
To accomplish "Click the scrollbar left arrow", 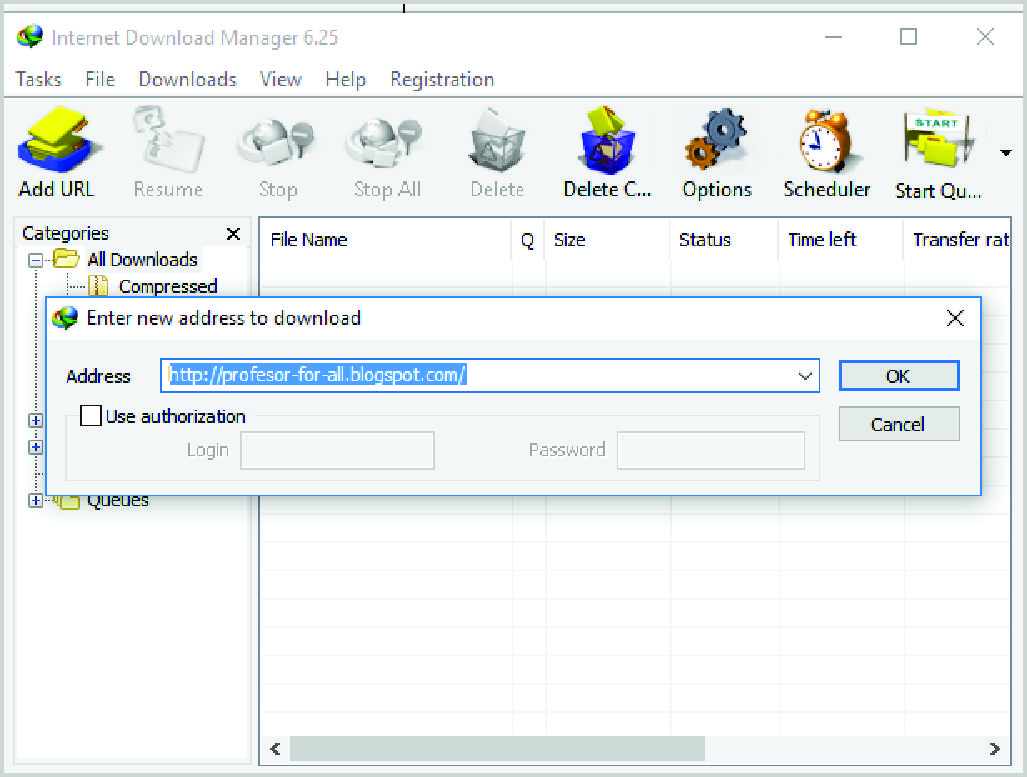I will tap(275, 748).
